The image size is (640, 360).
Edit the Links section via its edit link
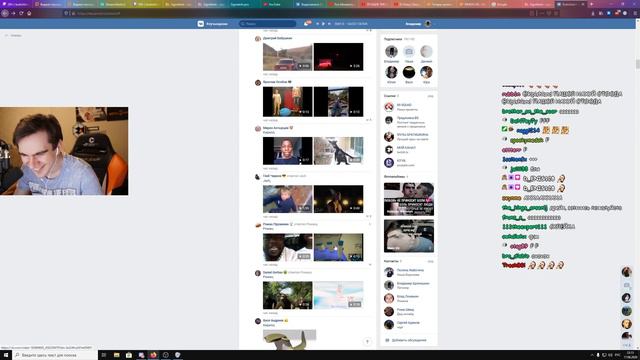pyautogui.click(x=430, y=96)
